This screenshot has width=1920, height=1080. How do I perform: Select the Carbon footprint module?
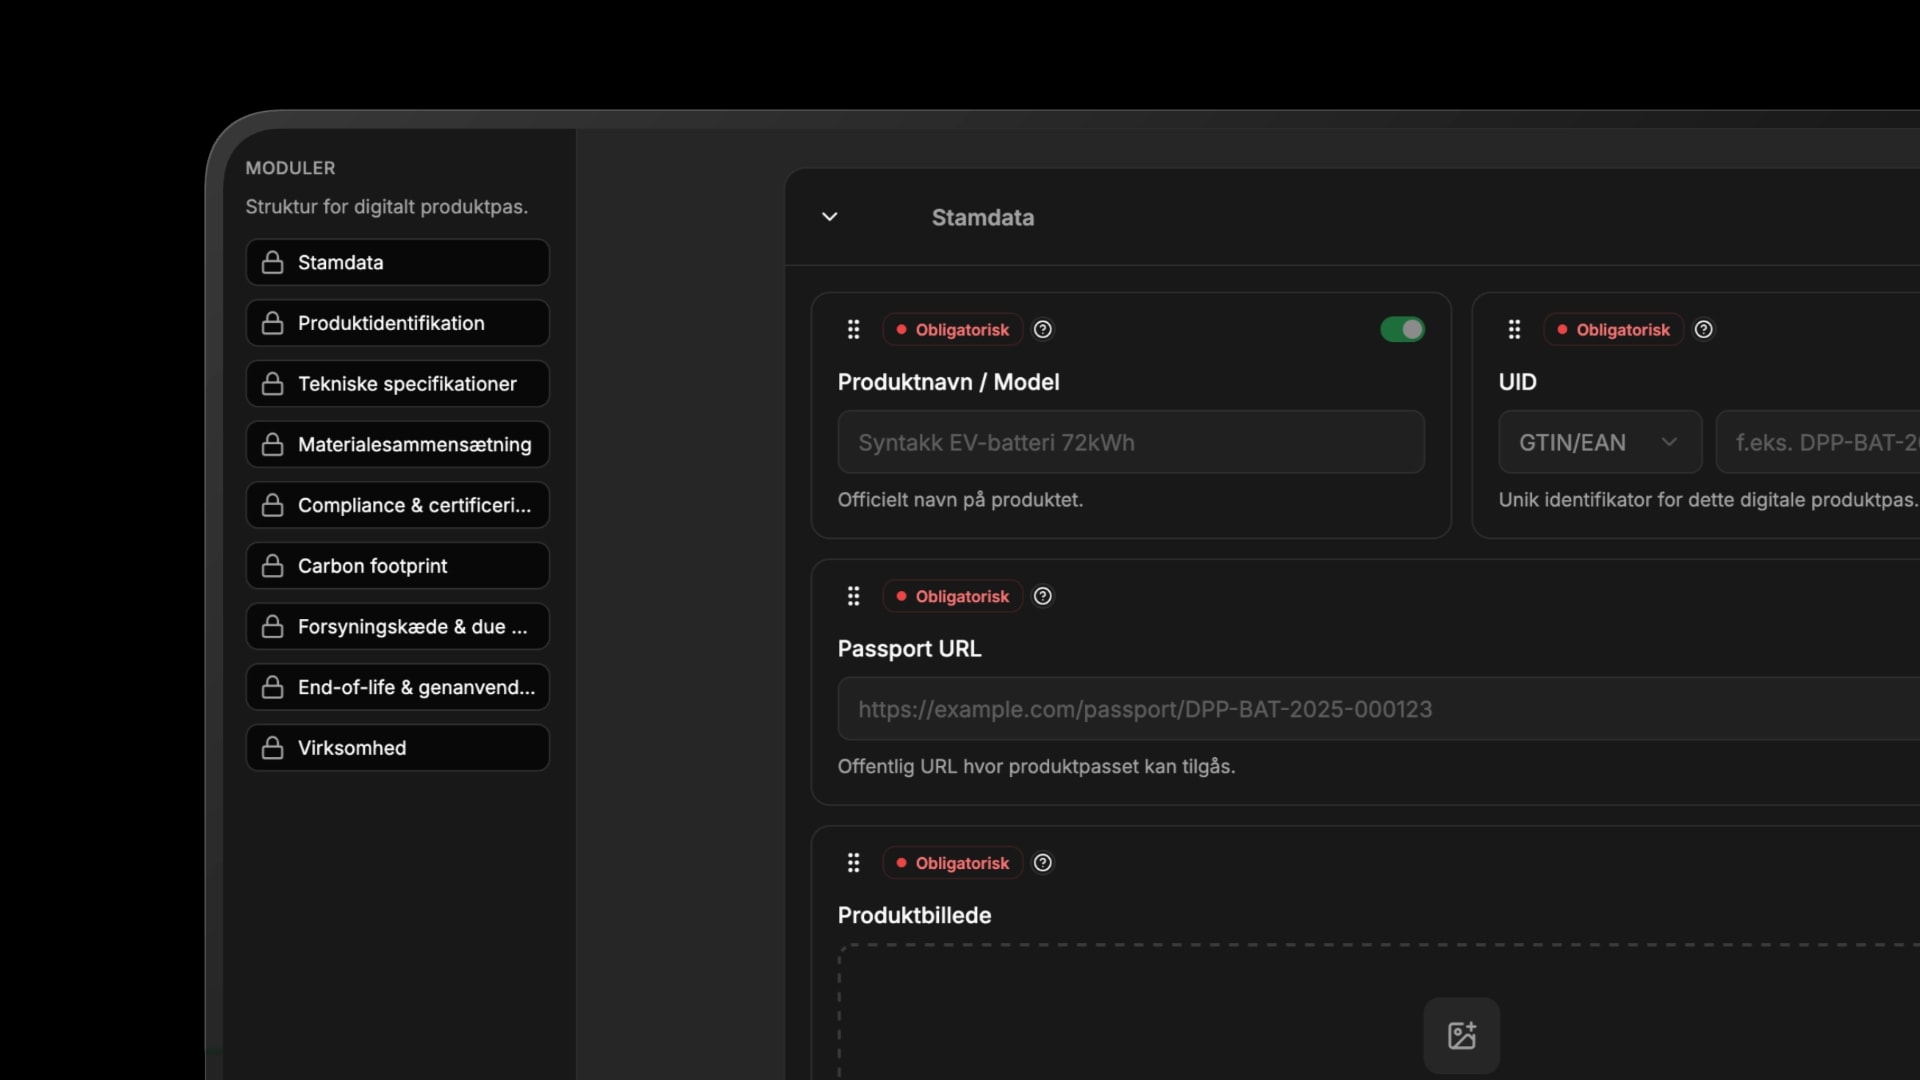coord(397,566)
